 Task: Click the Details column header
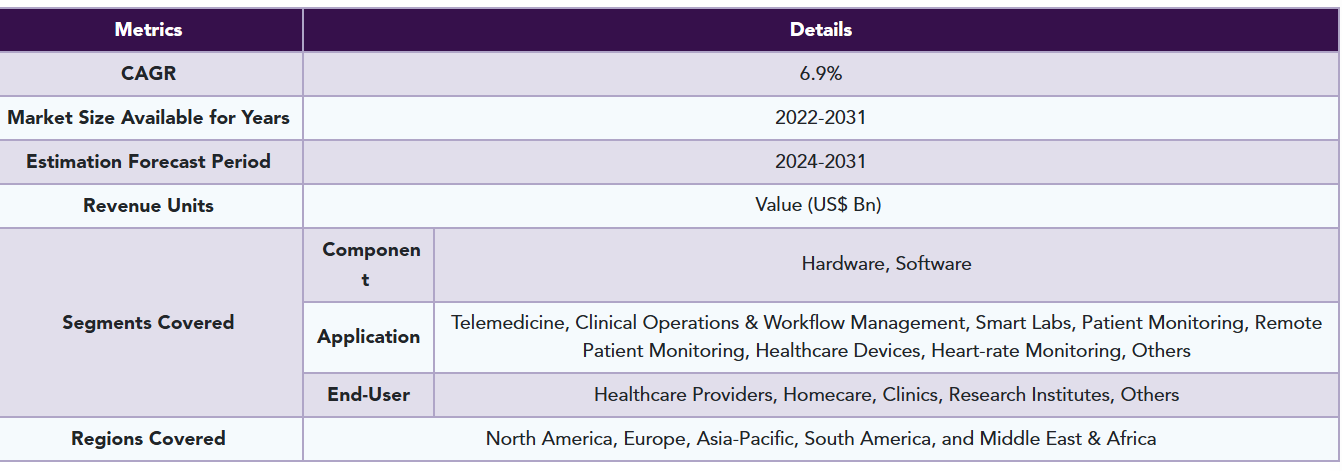(820, 30)
